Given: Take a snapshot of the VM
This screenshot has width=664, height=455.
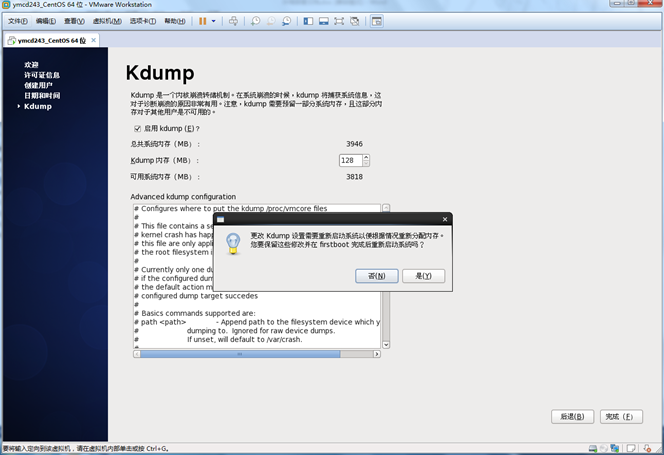Looking at the screenshot, I should [255, 21].
